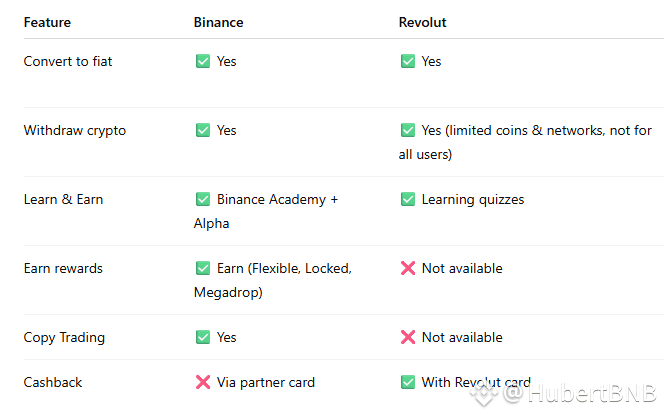Click green checkmark in Revolut Convert to fiat
This screenshot has height=418, width=665.
[x=408, y=62]
